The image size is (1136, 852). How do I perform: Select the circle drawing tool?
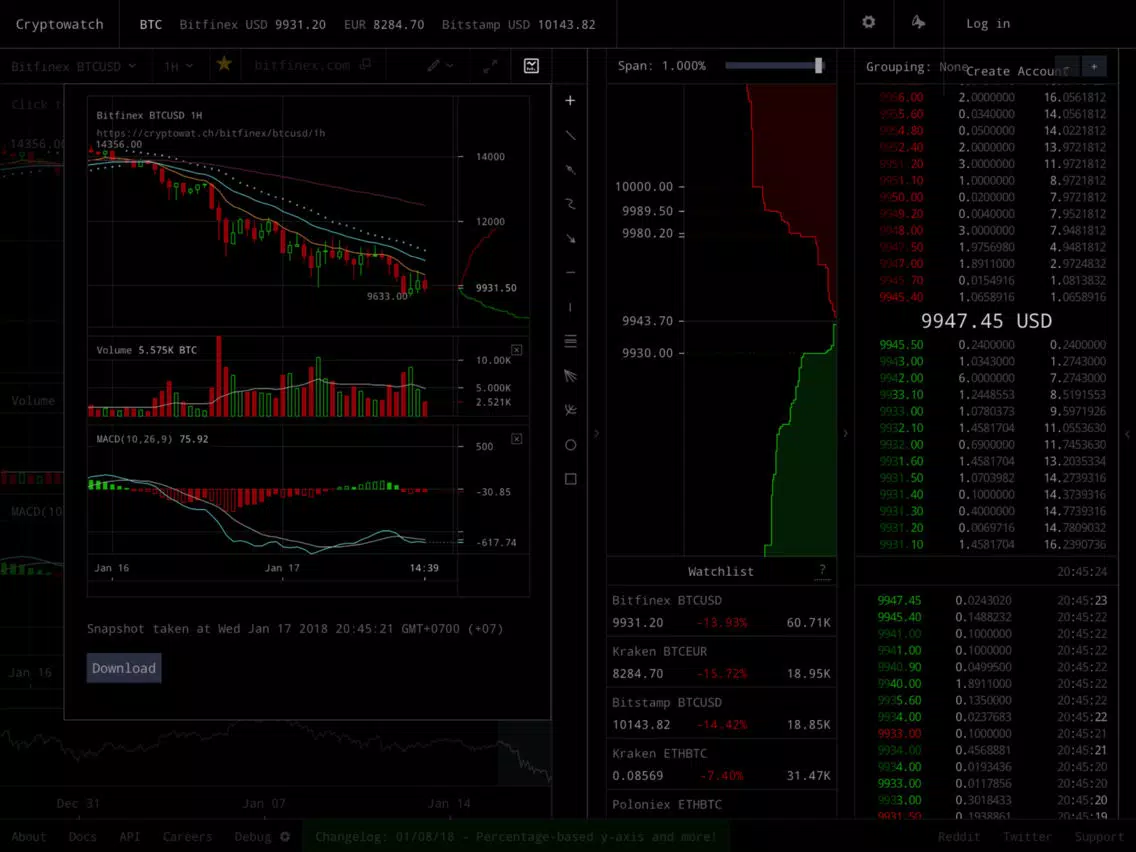(x=570, y=445)
